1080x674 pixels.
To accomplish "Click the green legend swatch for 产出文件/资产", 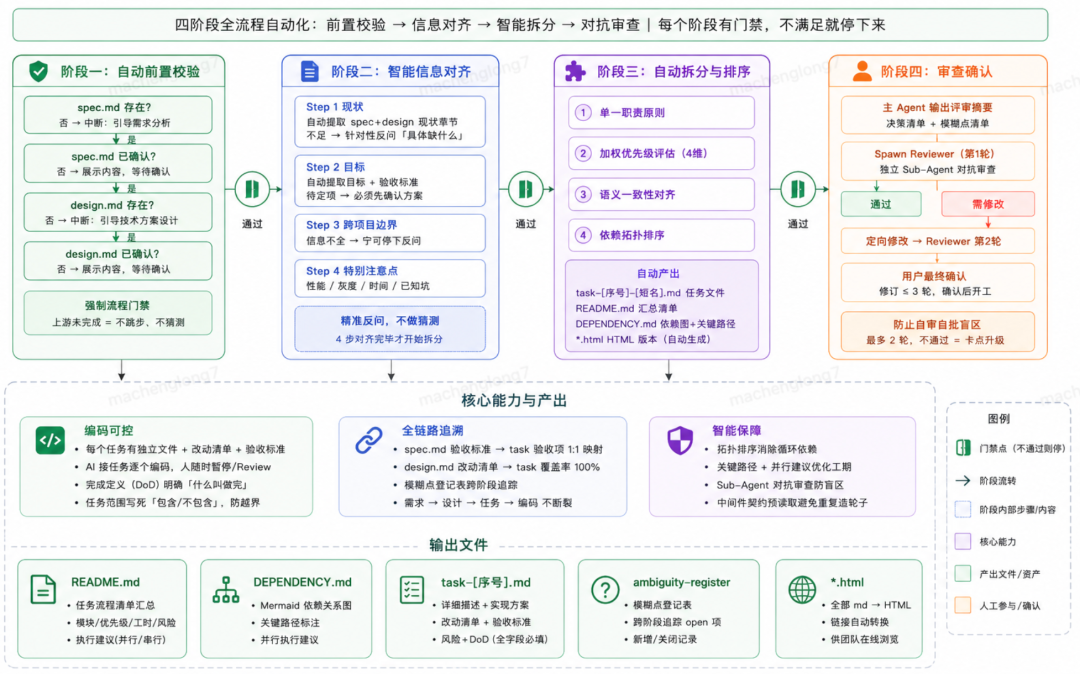I will tap(963, 573).
